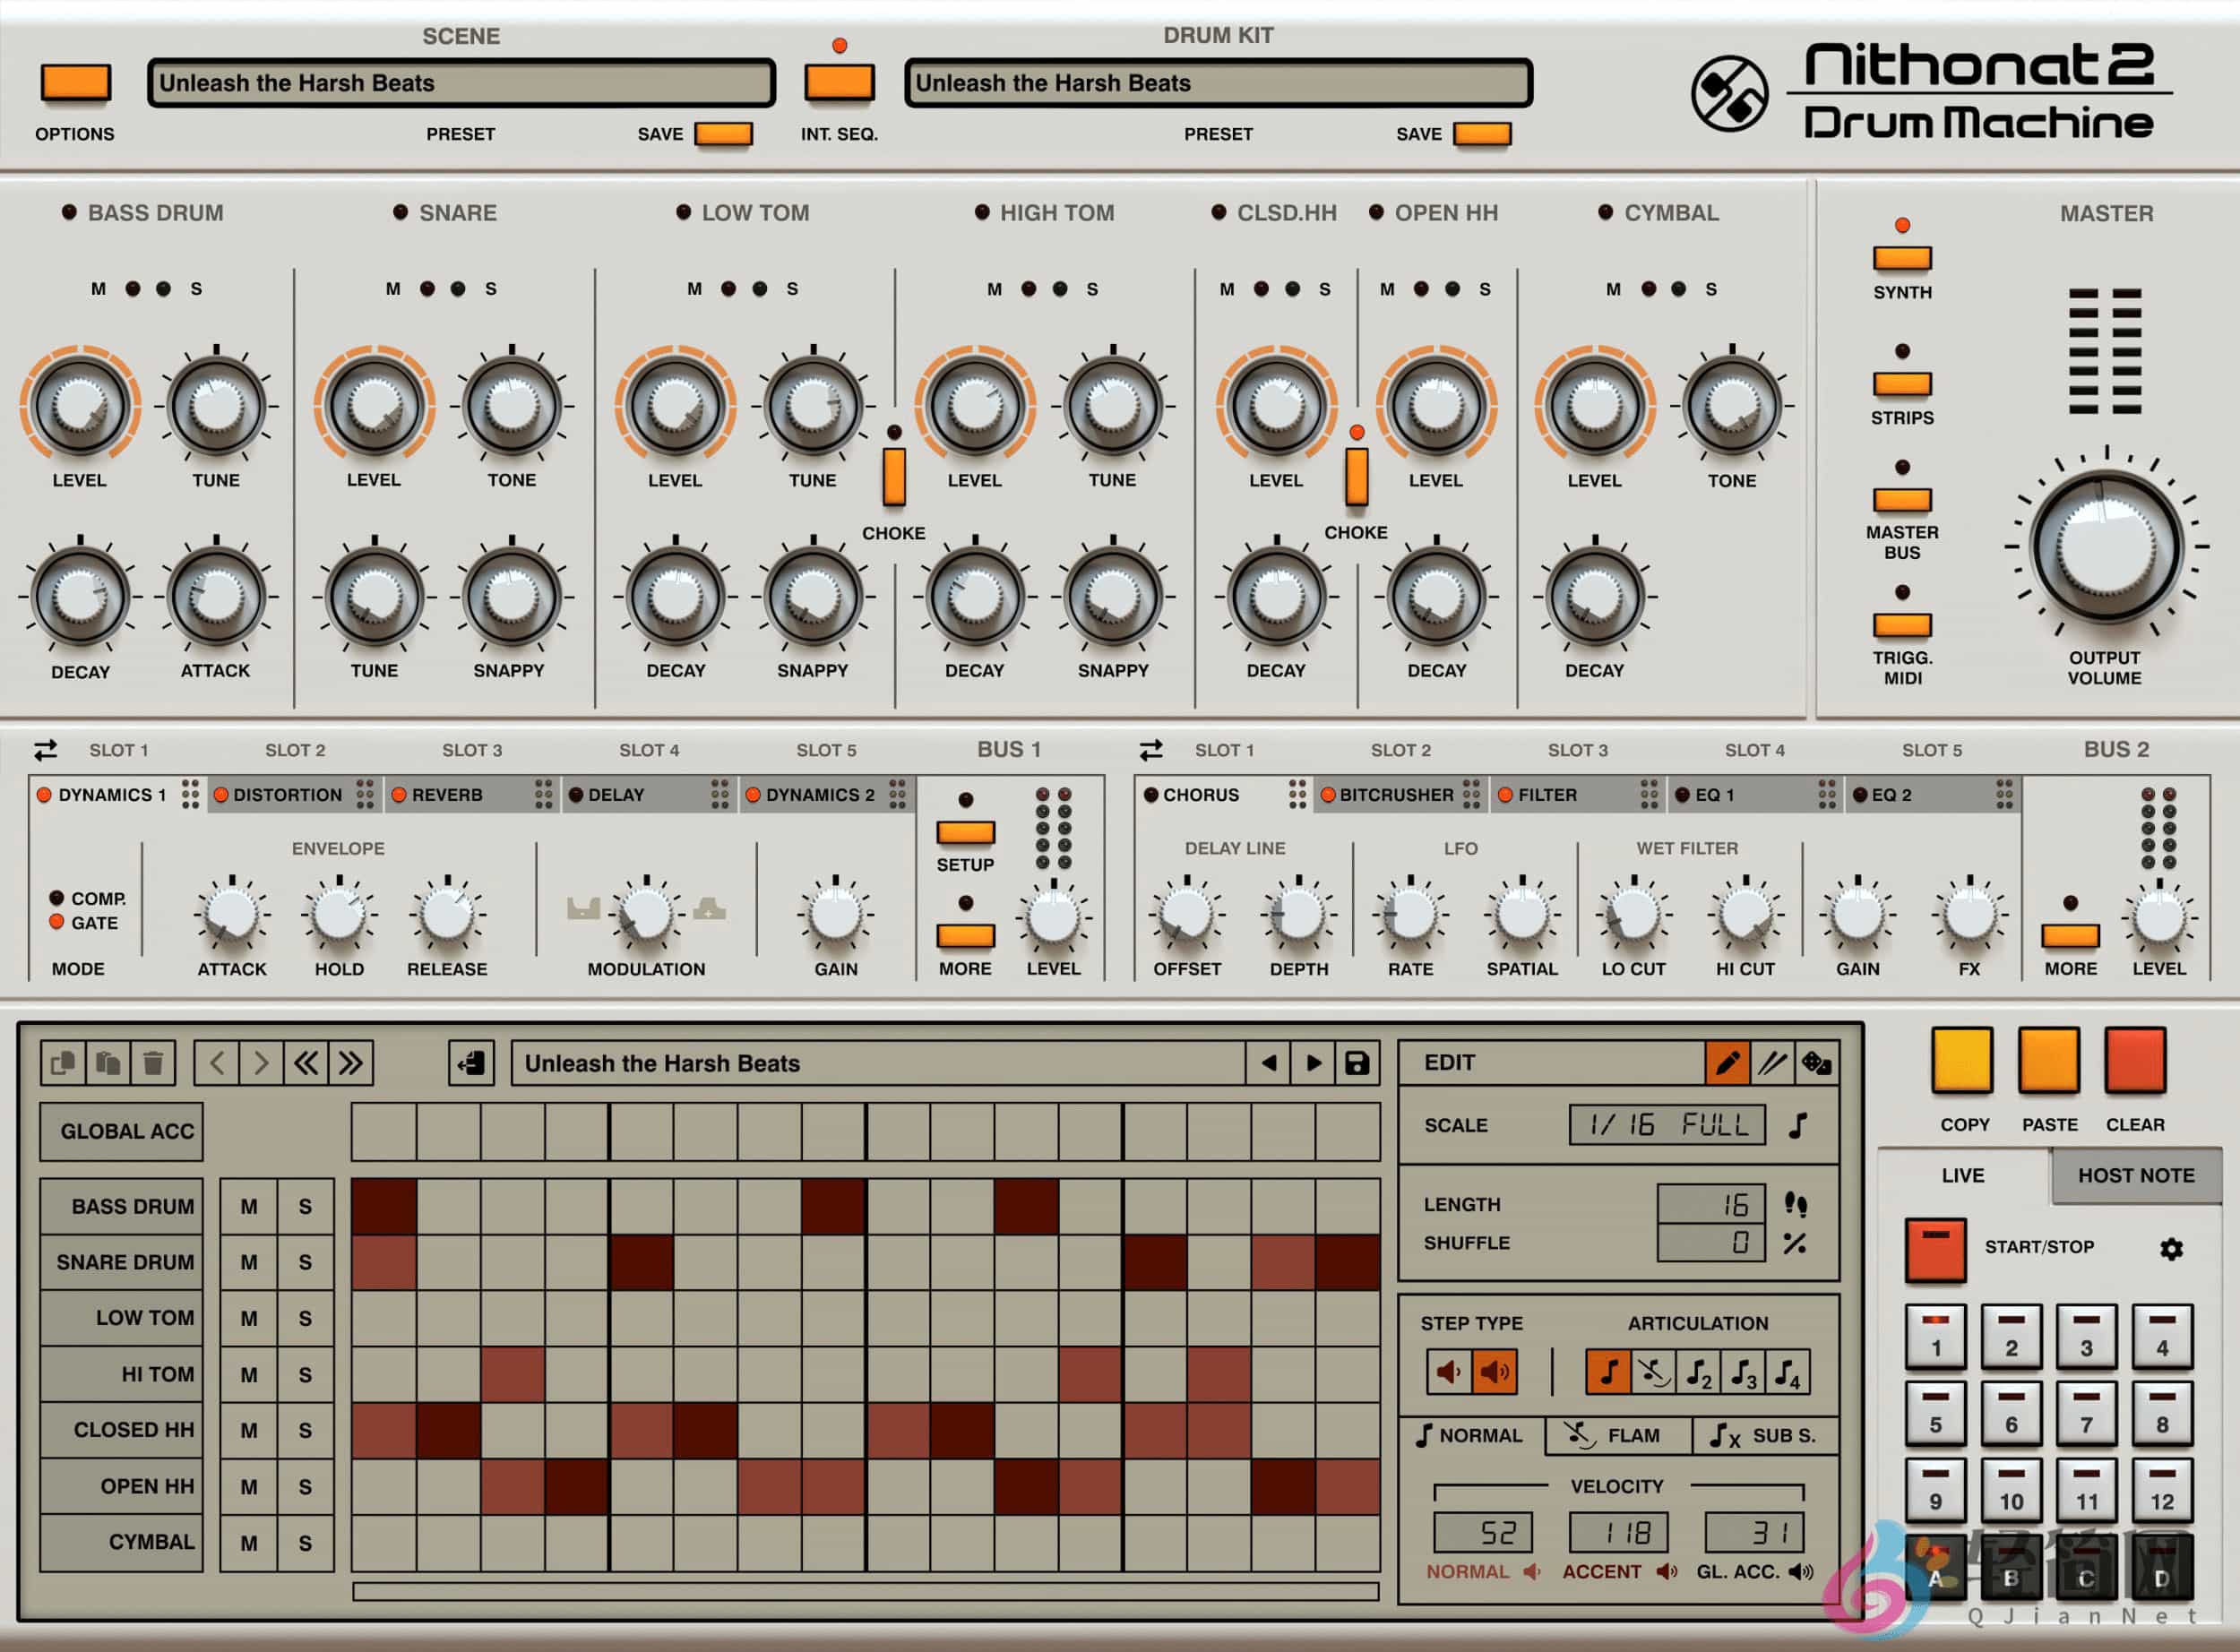Open the REVERB slot tab
The width and height of the screenshot is (2240, 1652).
447,795
